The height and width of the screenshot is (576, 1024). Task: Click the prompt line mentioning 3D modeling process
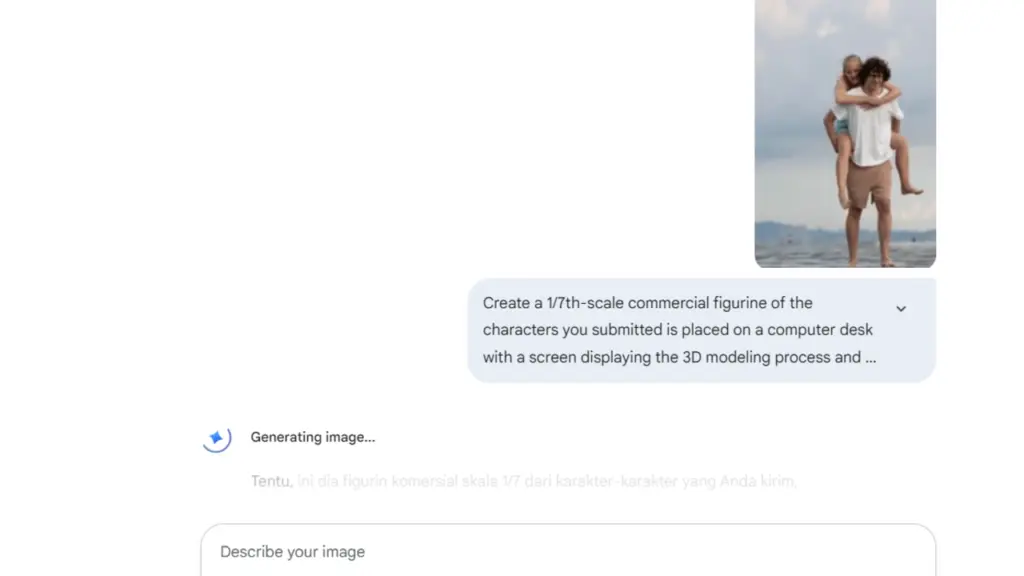679,357
